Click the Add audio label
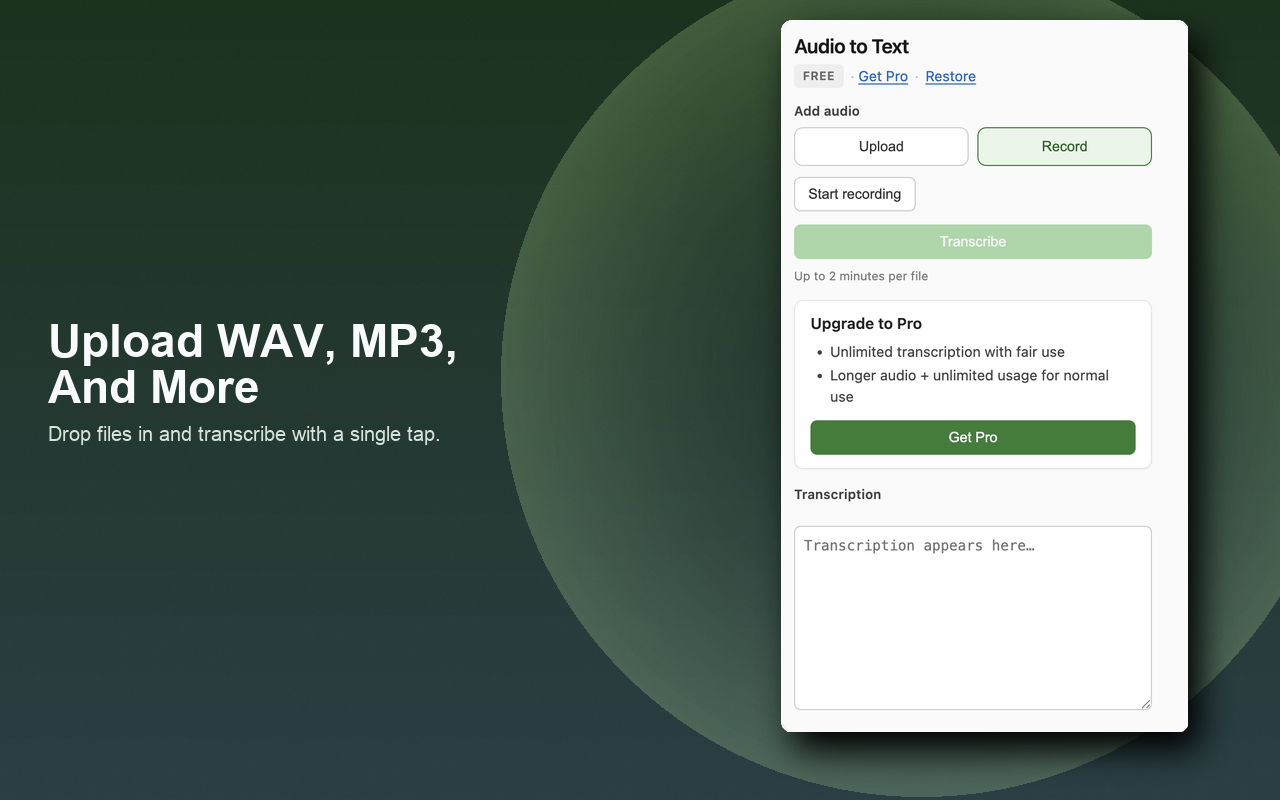The width and height of the screenshot is (1280, 800). pyautogui.click(x=827, y=111)
